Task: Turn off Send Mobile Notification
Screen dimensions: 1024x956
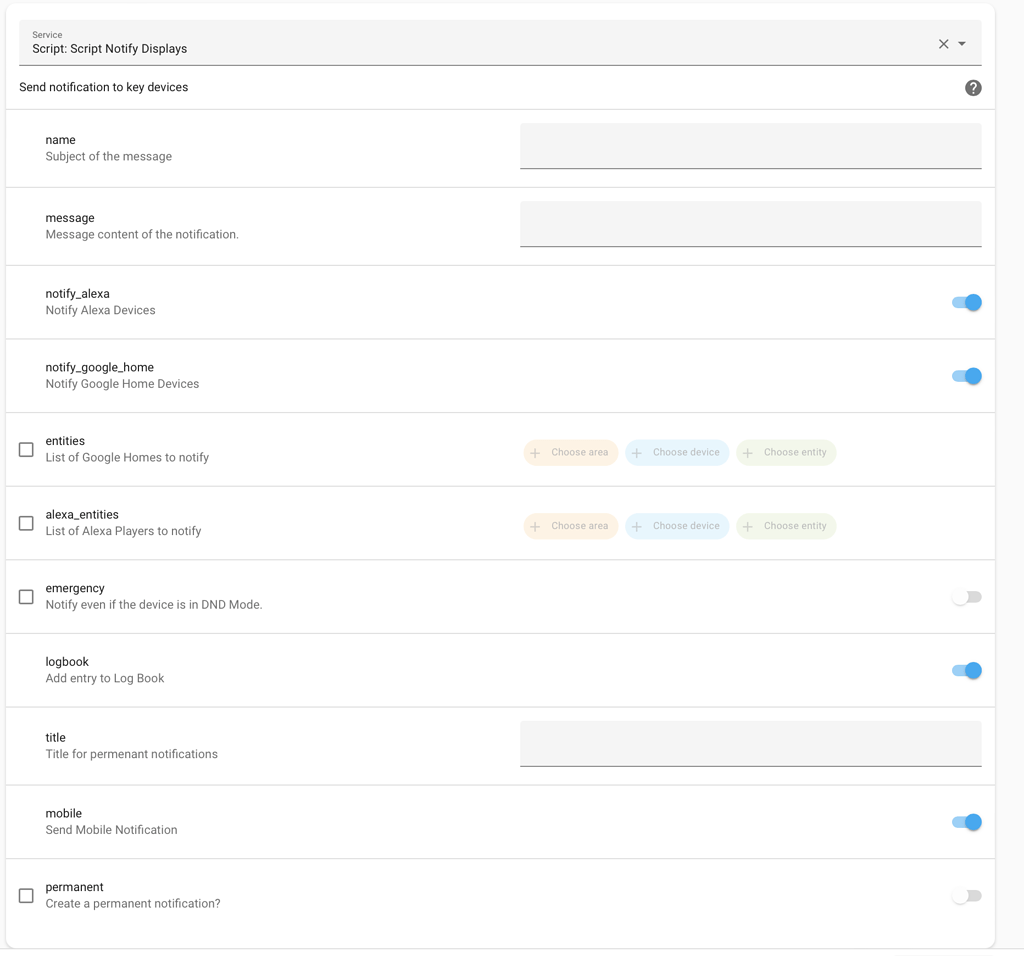Action: (x=965, y=822)
